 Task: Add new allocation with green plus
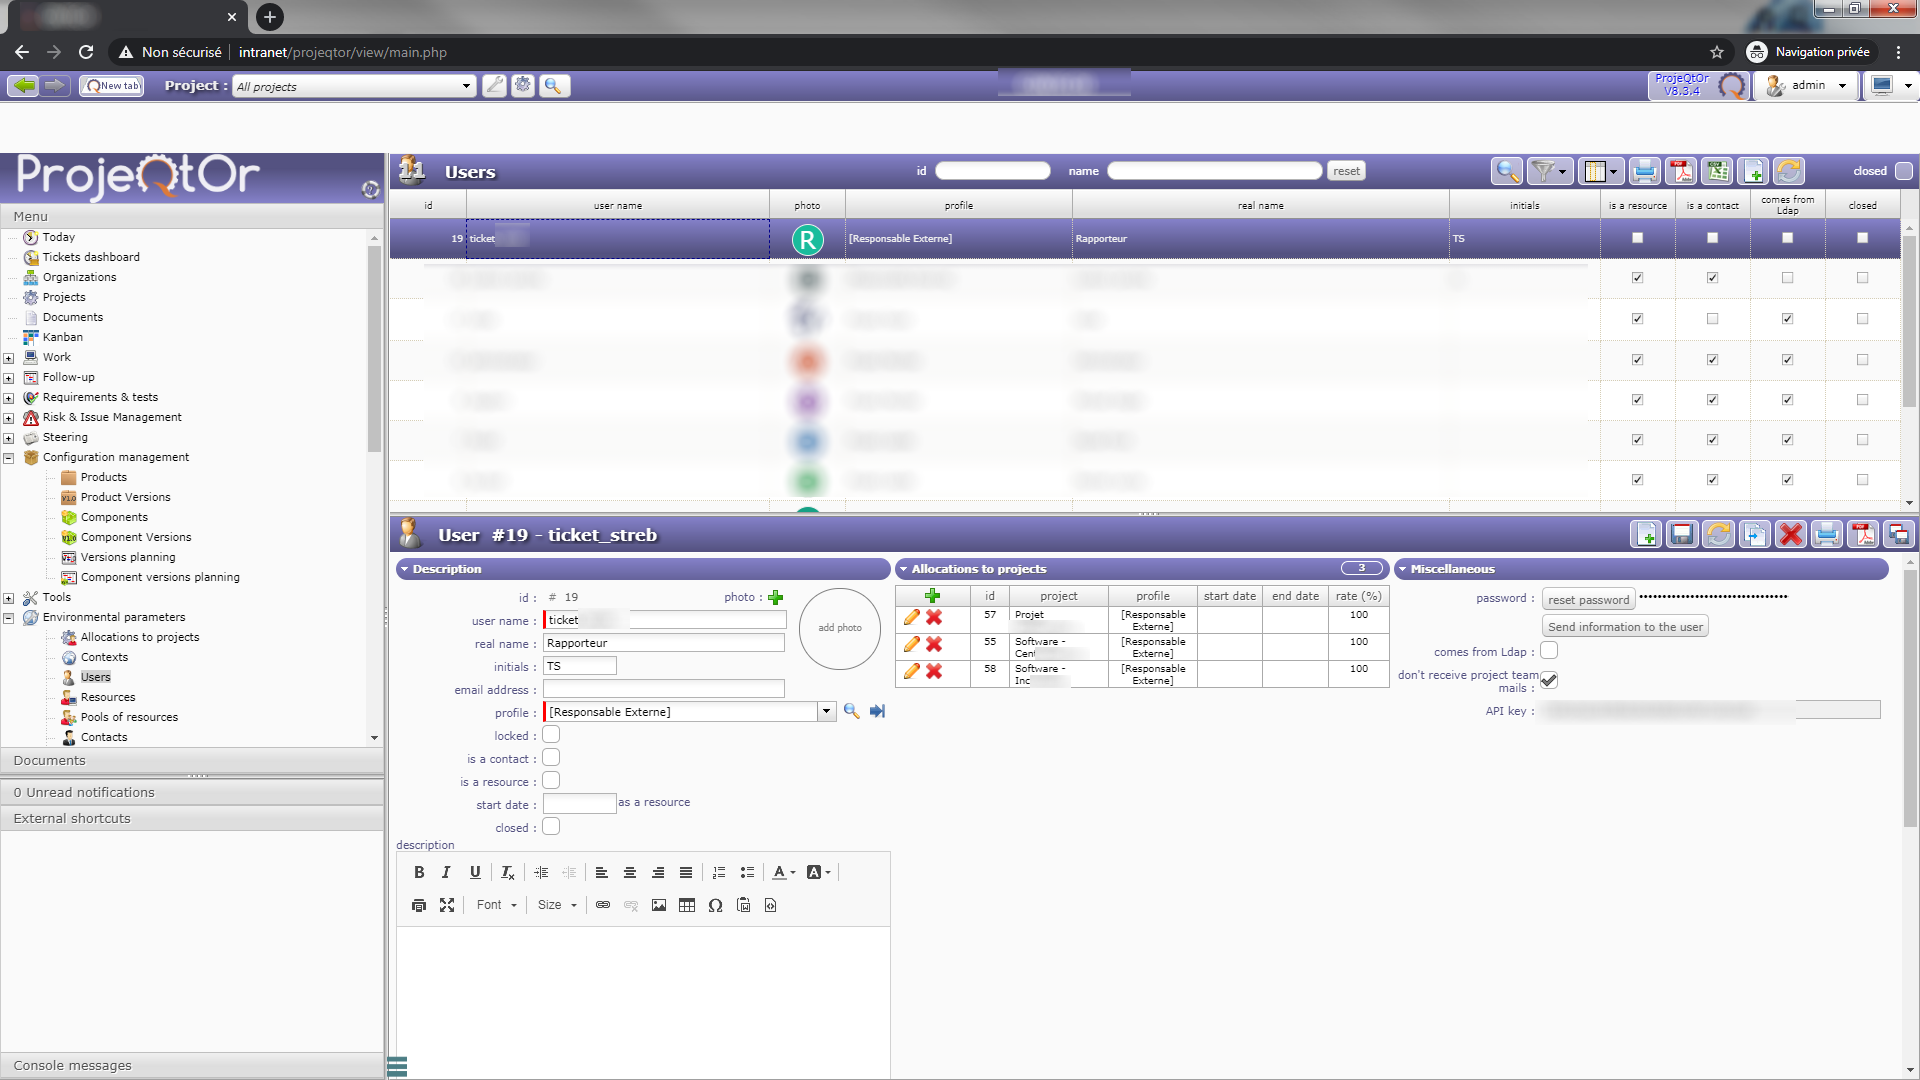pos(932,596)
